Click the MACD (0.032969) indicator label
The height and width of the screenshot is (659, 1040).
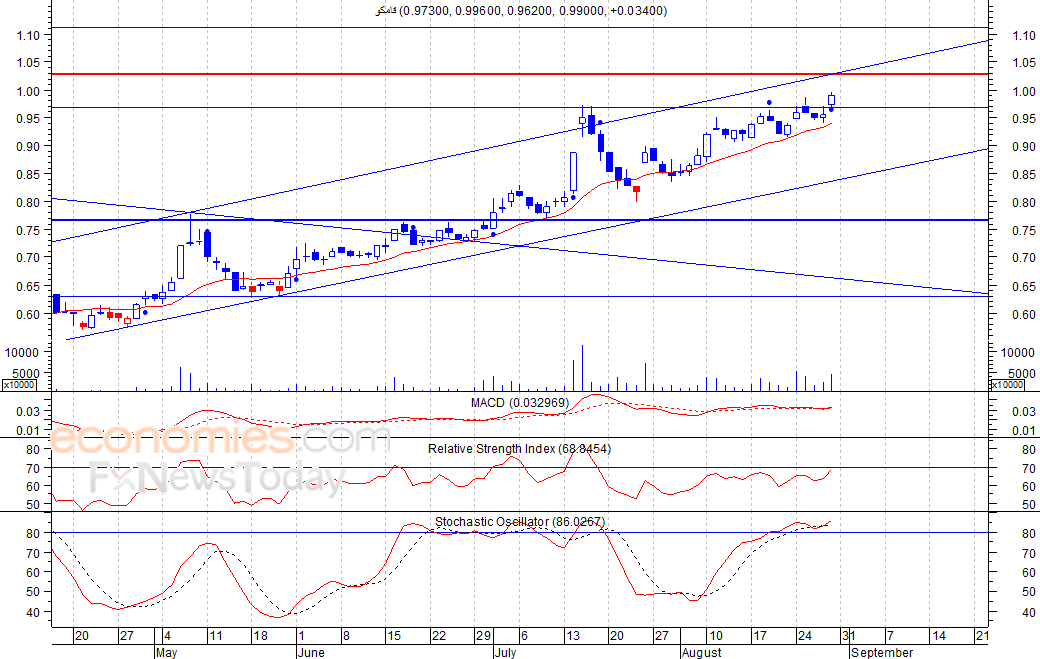[x=519, y=403]
